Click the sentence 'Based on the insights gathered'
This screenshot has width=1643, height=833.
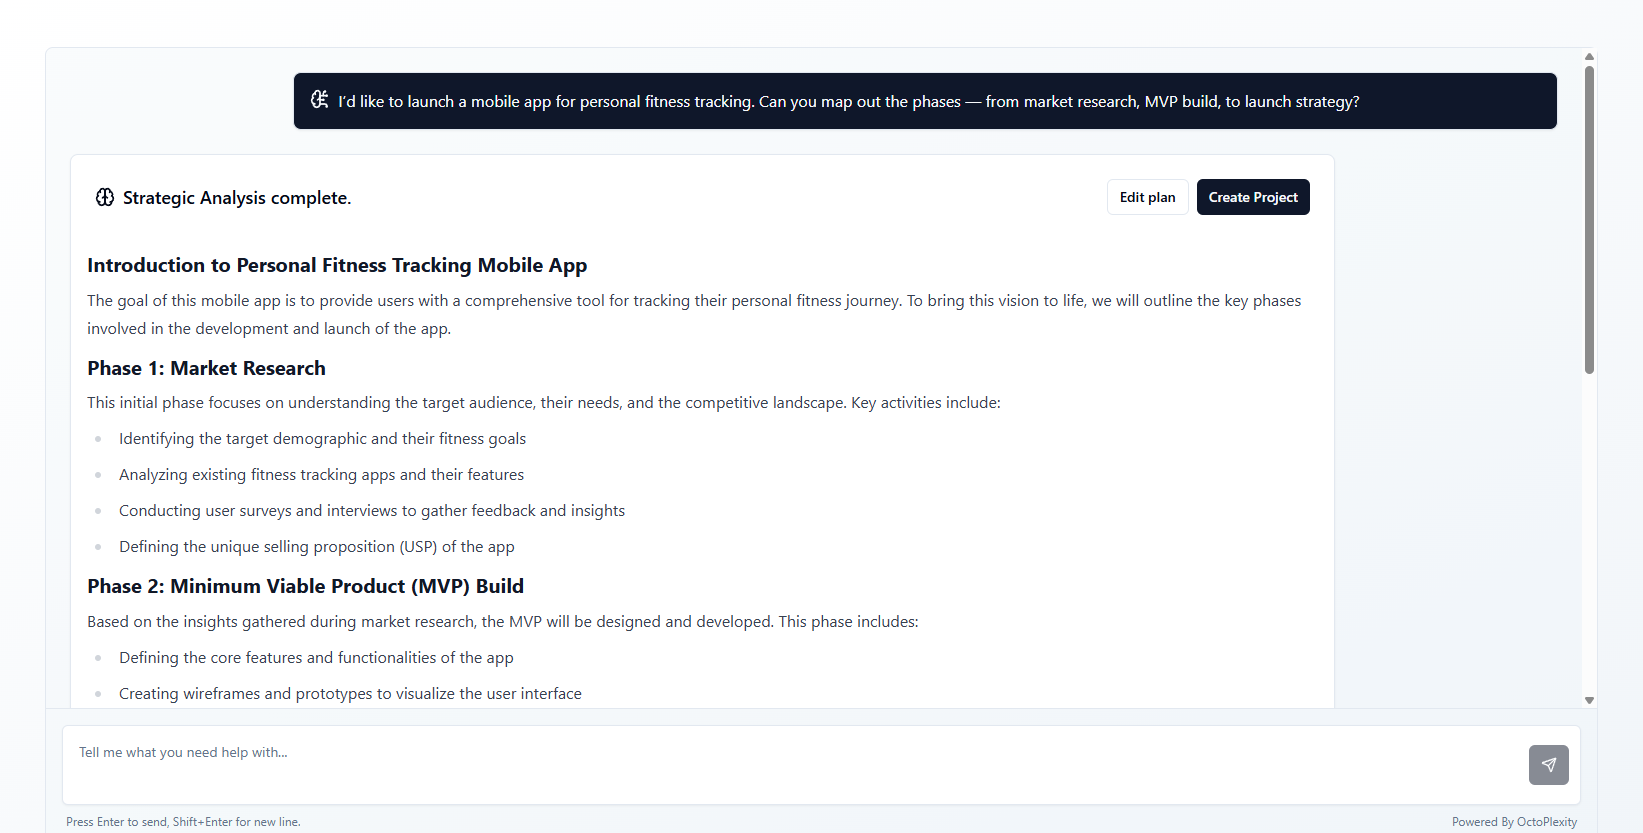click(503, 622)
